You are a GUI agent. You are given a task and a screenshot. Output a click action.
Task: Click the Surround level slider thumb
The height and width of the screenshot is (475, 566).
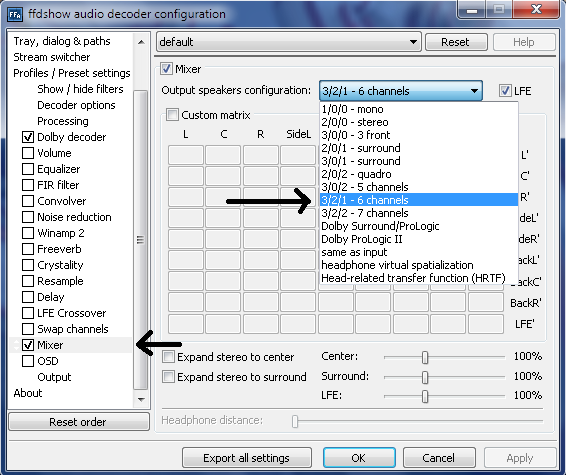[x=425, y=377]
